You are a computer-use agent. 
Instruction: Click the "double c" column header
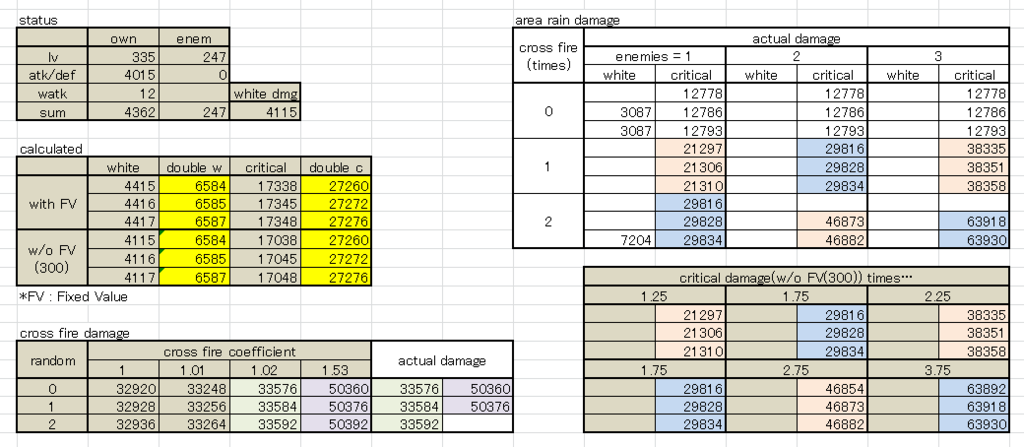(336, 167)
